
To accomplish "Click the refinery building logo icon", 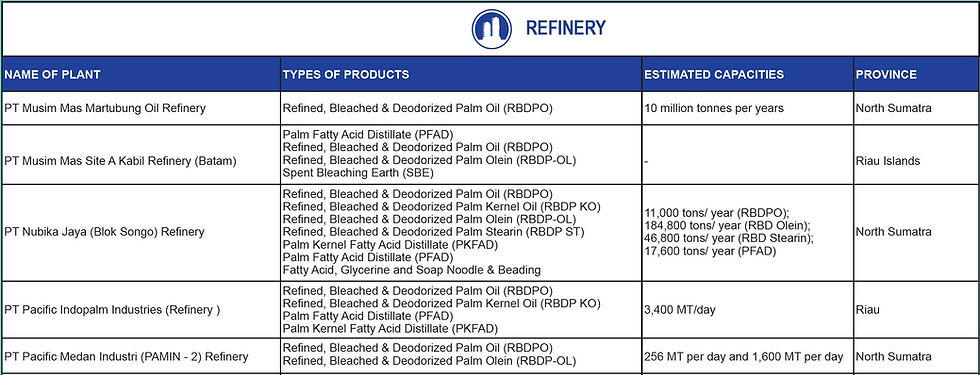I will pos(491,29).
